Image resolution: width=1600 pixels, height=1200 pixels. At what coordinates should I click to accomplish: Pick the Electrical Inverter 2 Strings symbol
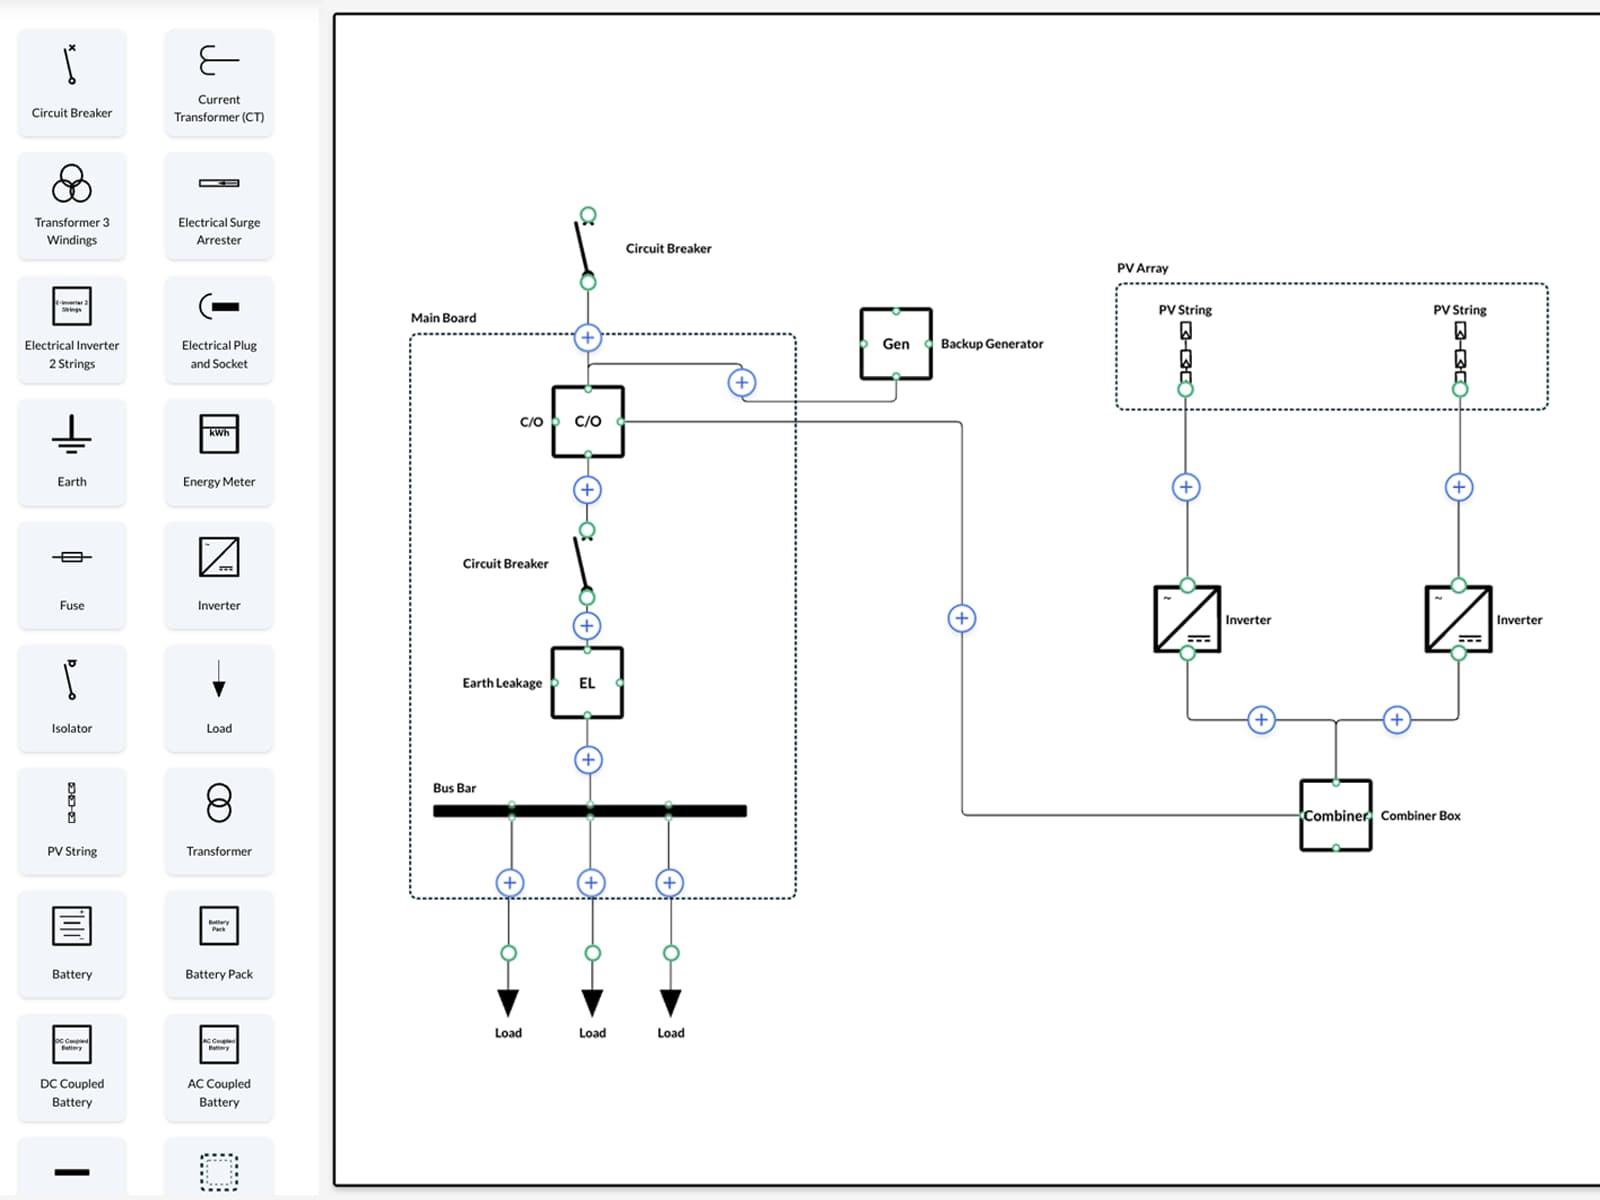pos(72,329)
